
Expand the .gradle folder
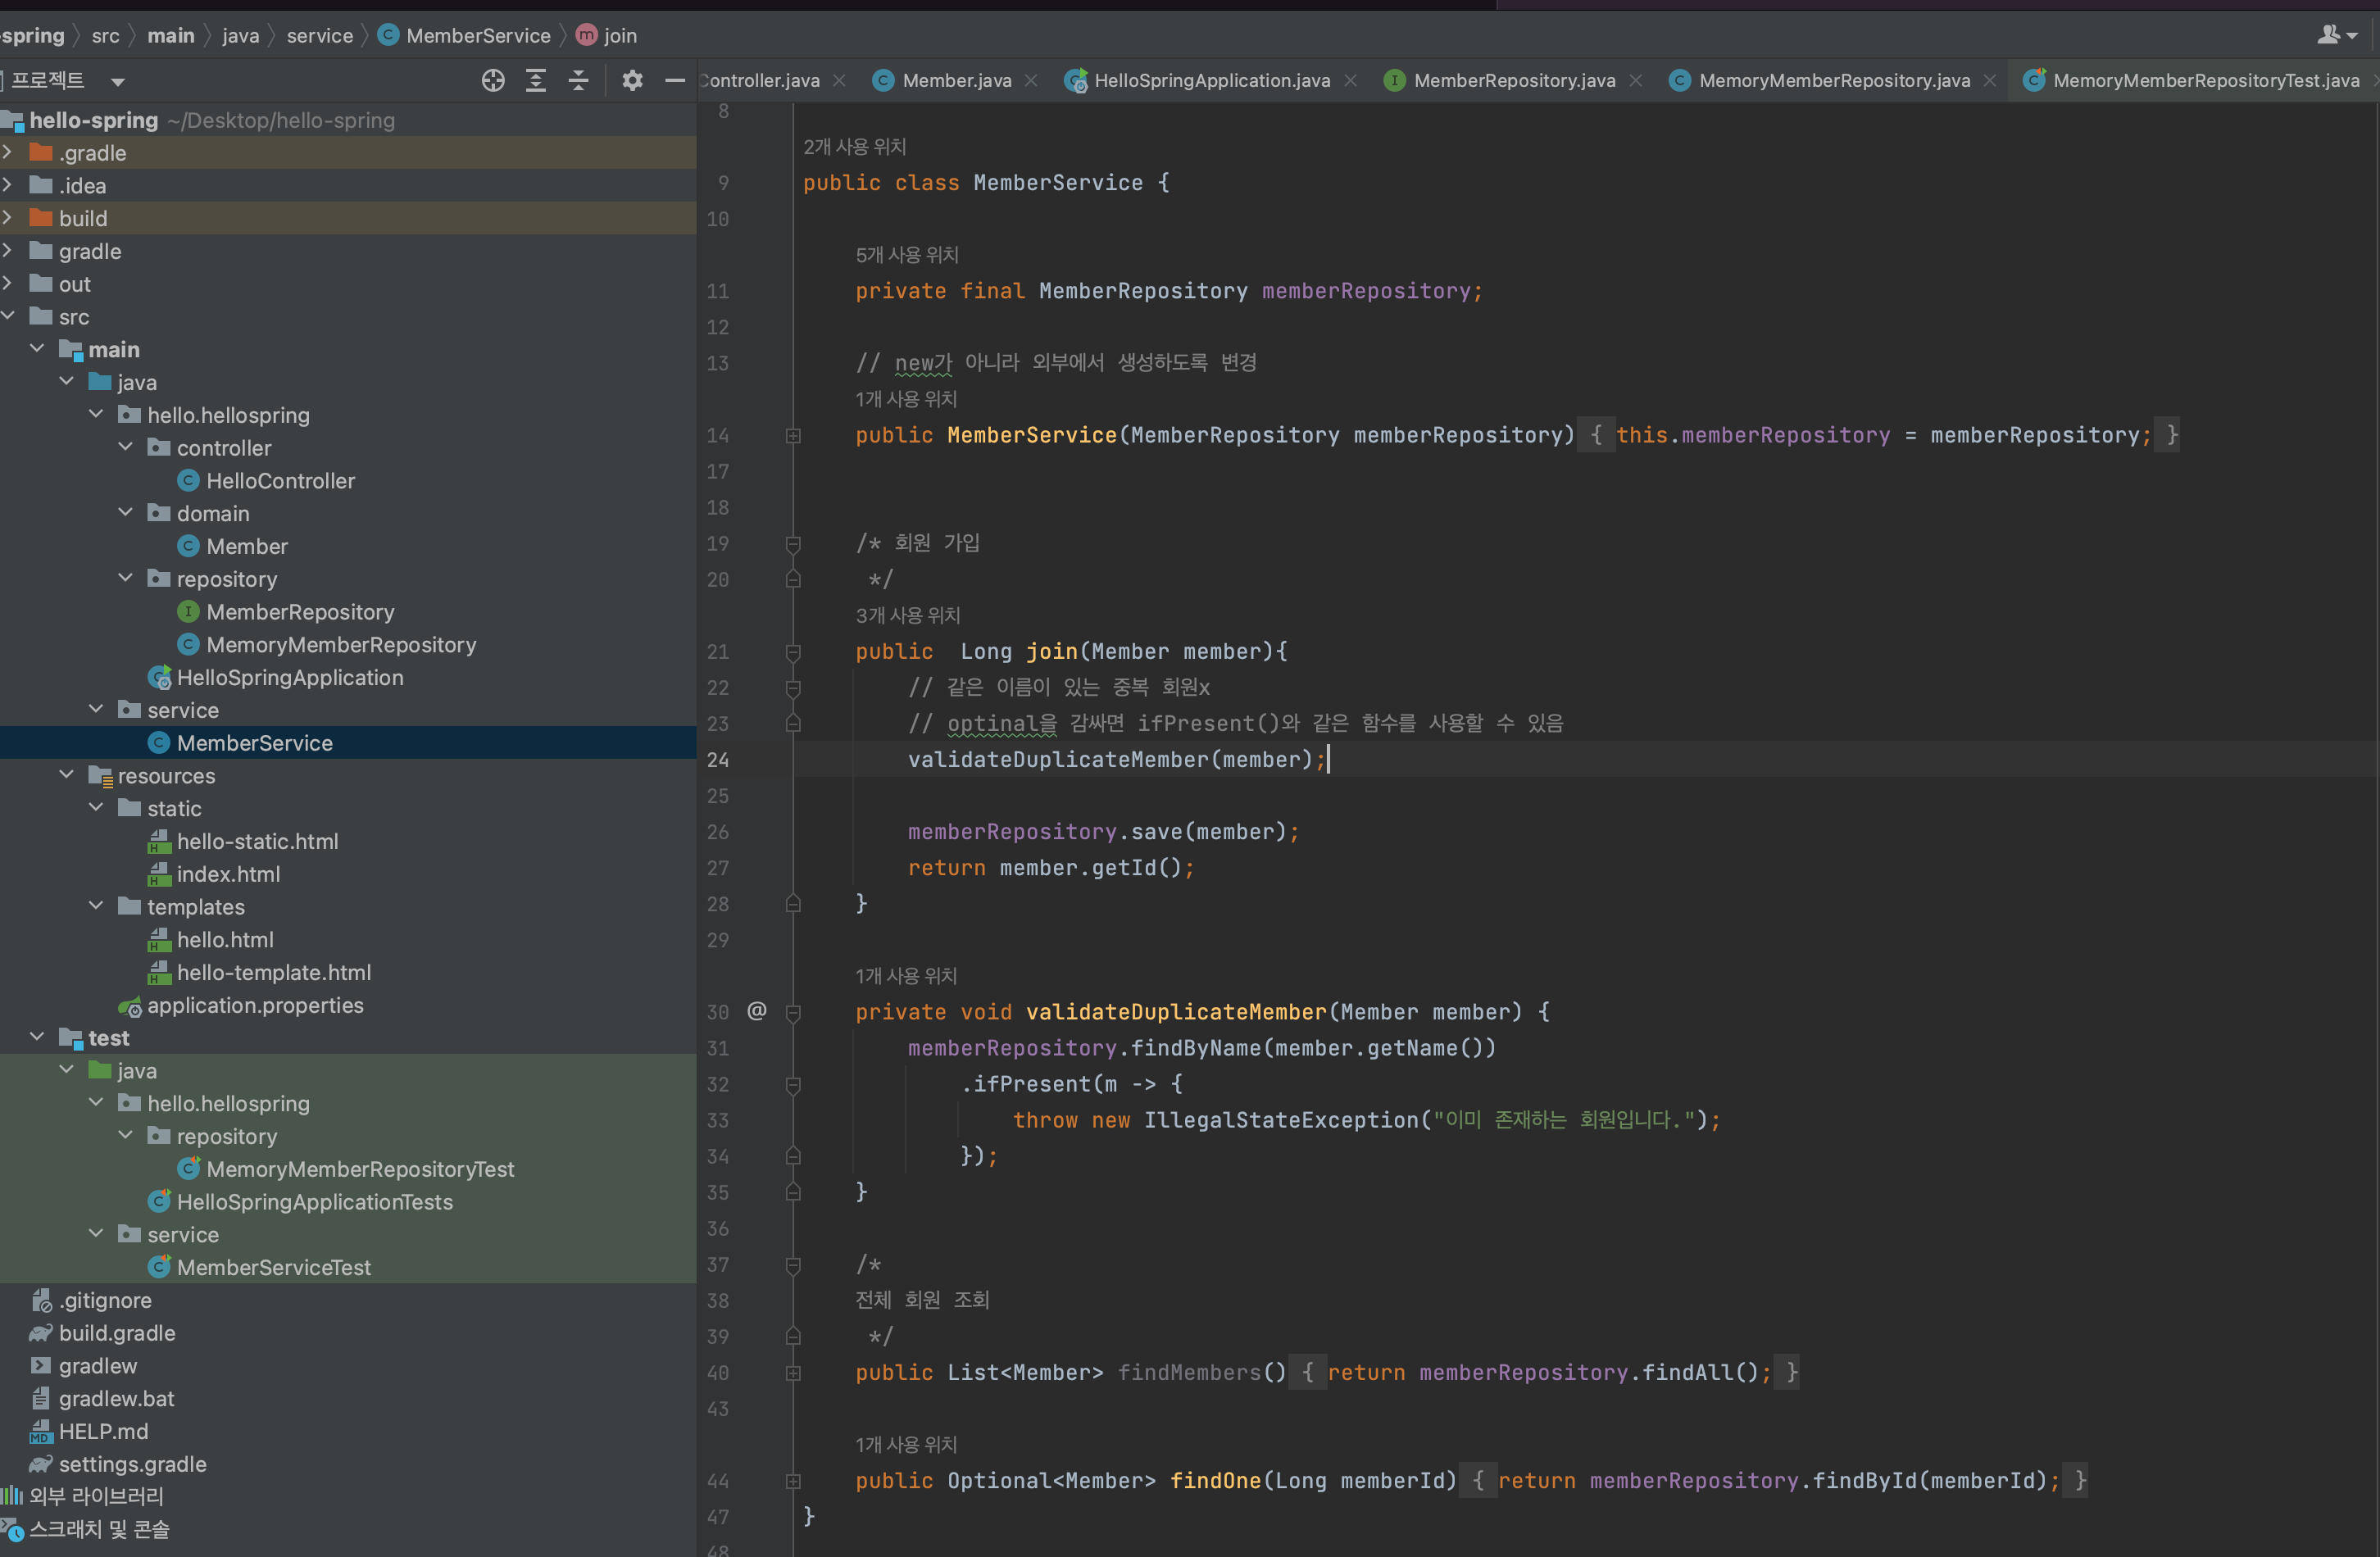[x=8, y=153]
